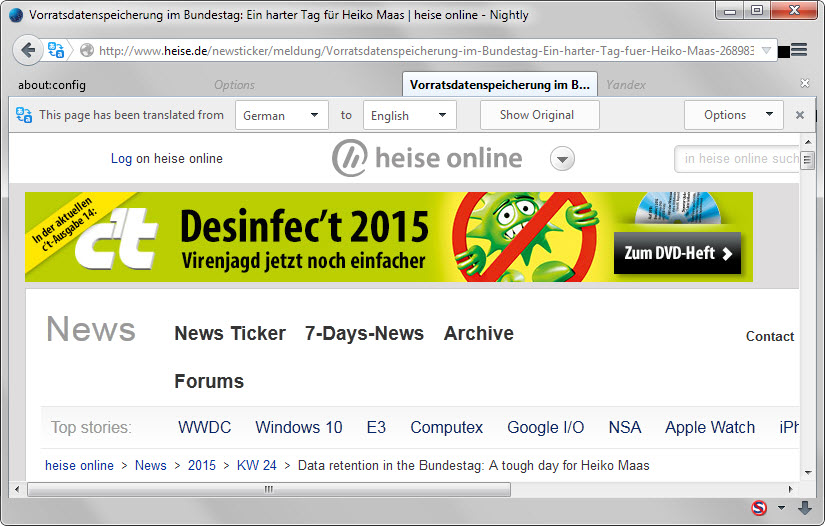Click the globe site identity icon
Image resolution: width=825 pixels, height=526 pixels.
pos(86,50)
